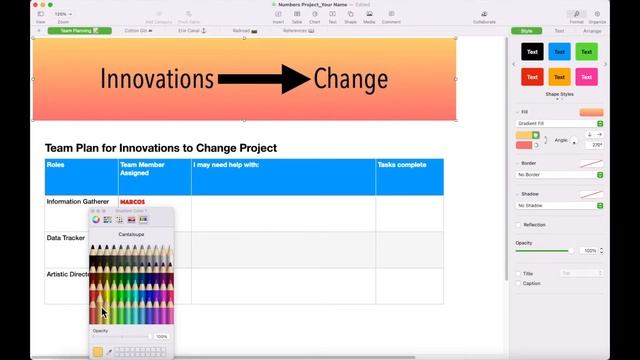Toggle the Format inspector icon

tap(576, 14)
